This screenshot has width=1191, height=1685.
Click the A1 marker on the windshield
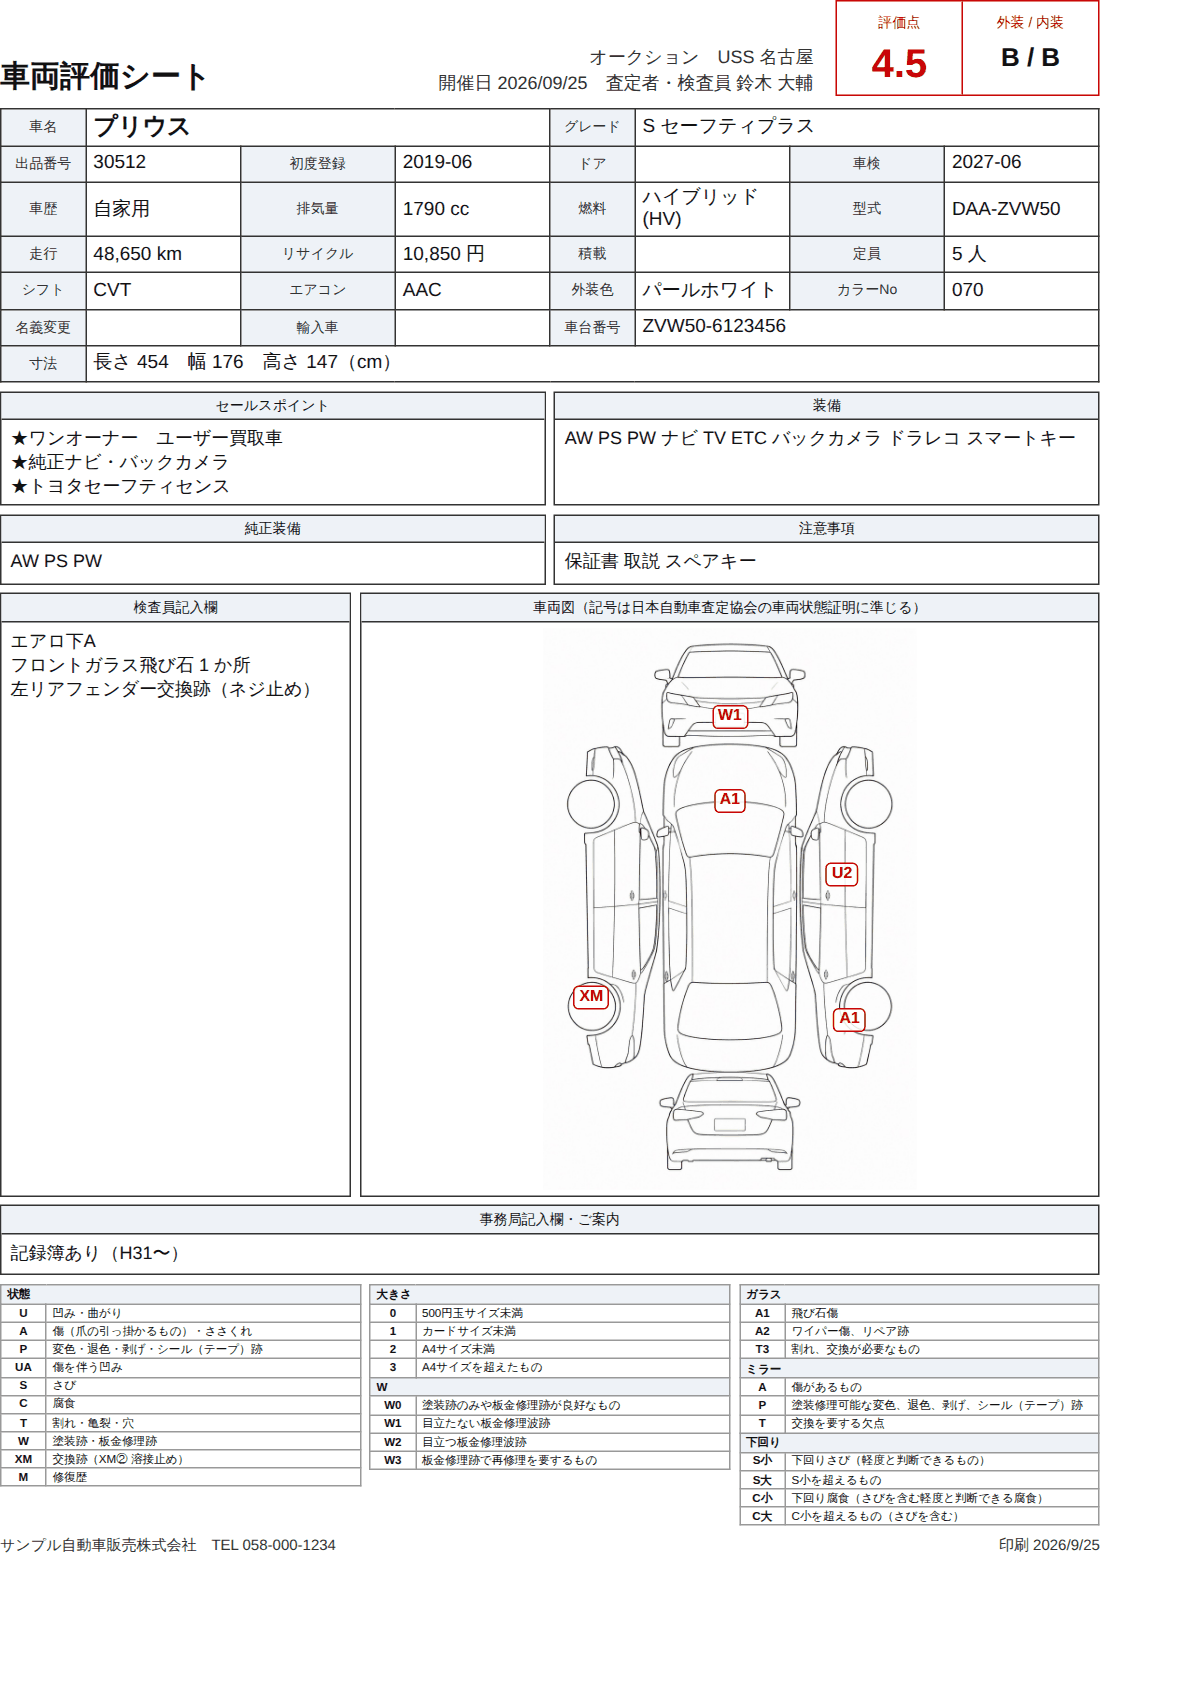click(x=730, y=800)
